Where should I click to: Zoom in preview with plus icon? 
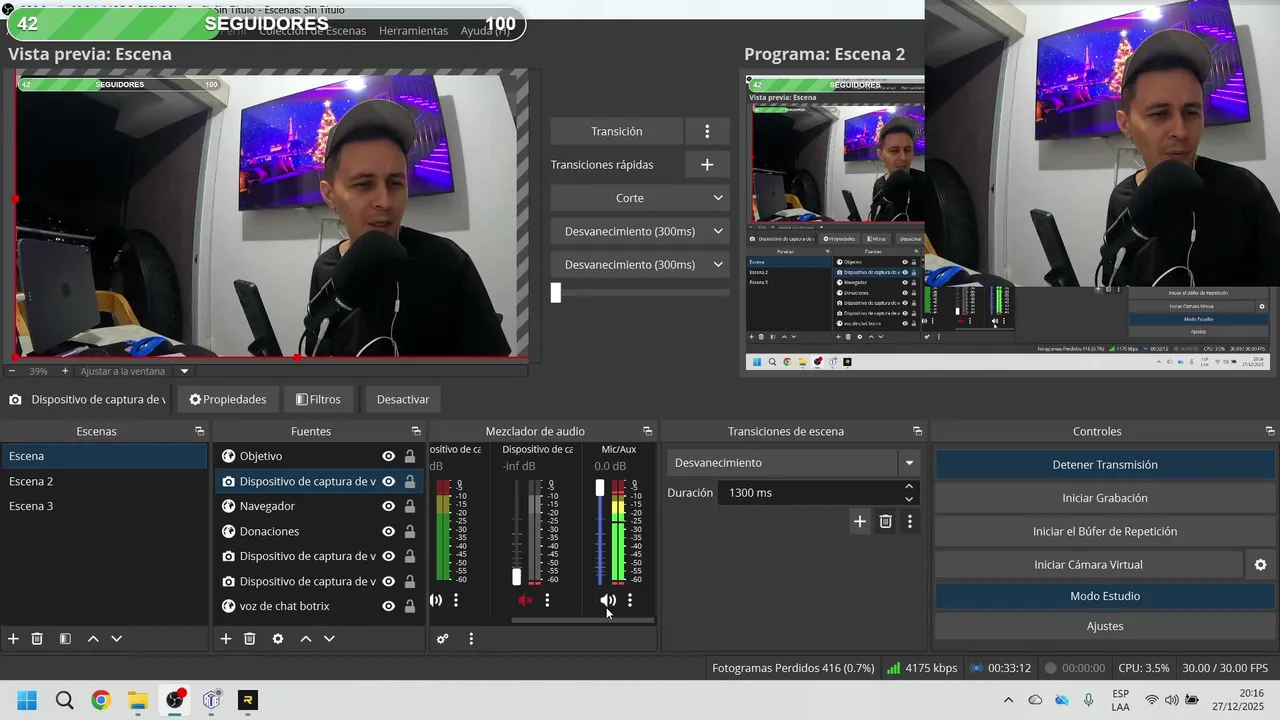coord(65,371)
